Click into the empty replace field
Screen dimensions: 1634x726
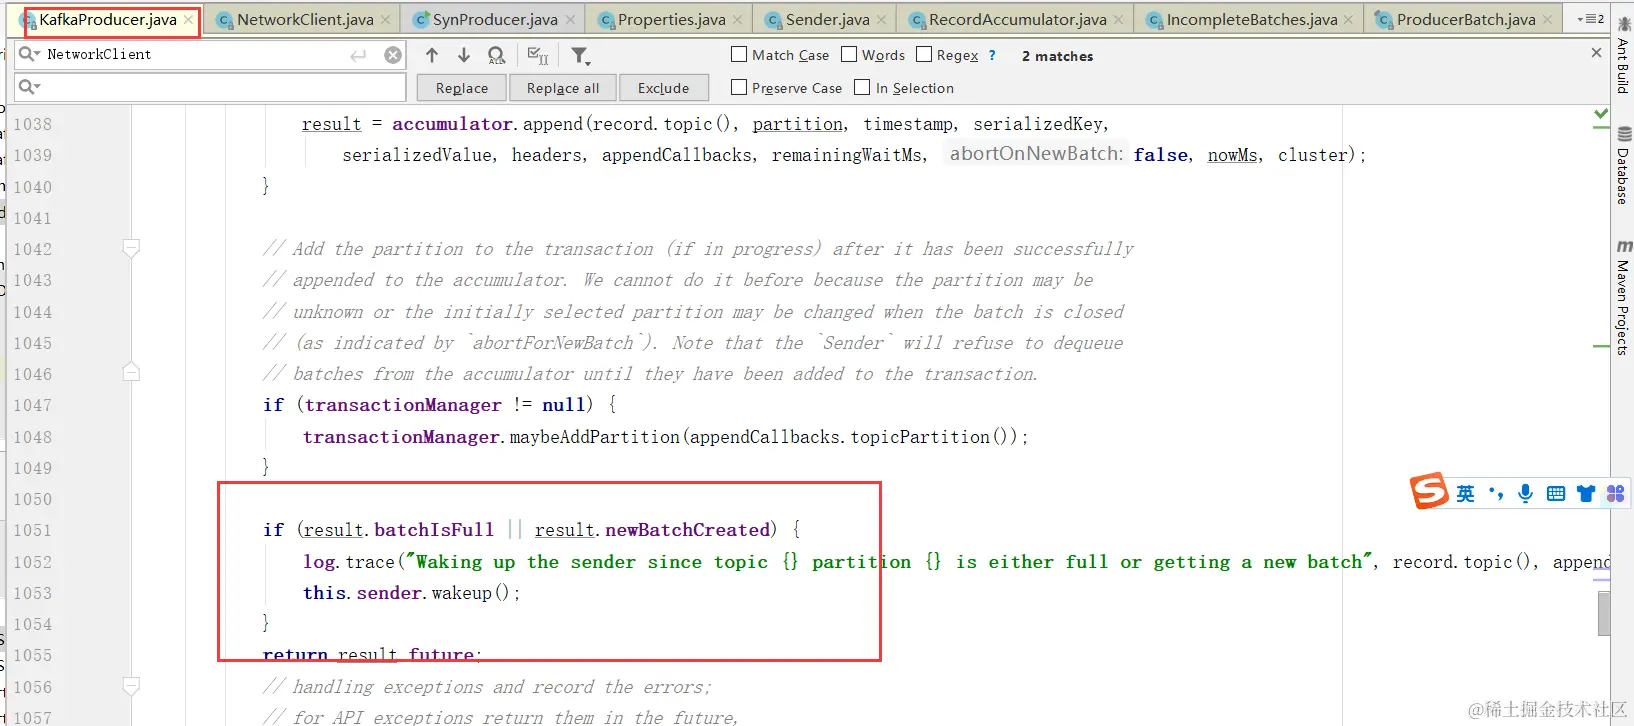(x=210, y=87)
